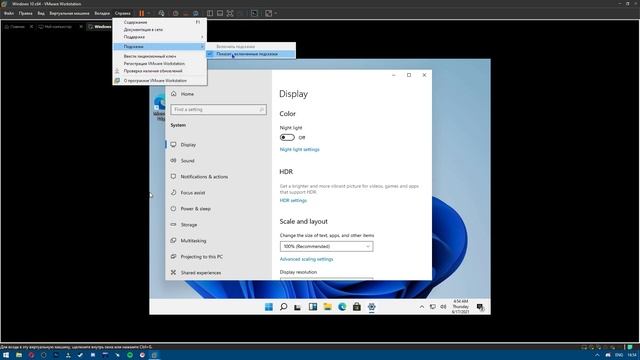This screenshot has width=640, height=360.
Task: Open the 100% (Recommended) scale dropdown
Action: tap(327, 247)
